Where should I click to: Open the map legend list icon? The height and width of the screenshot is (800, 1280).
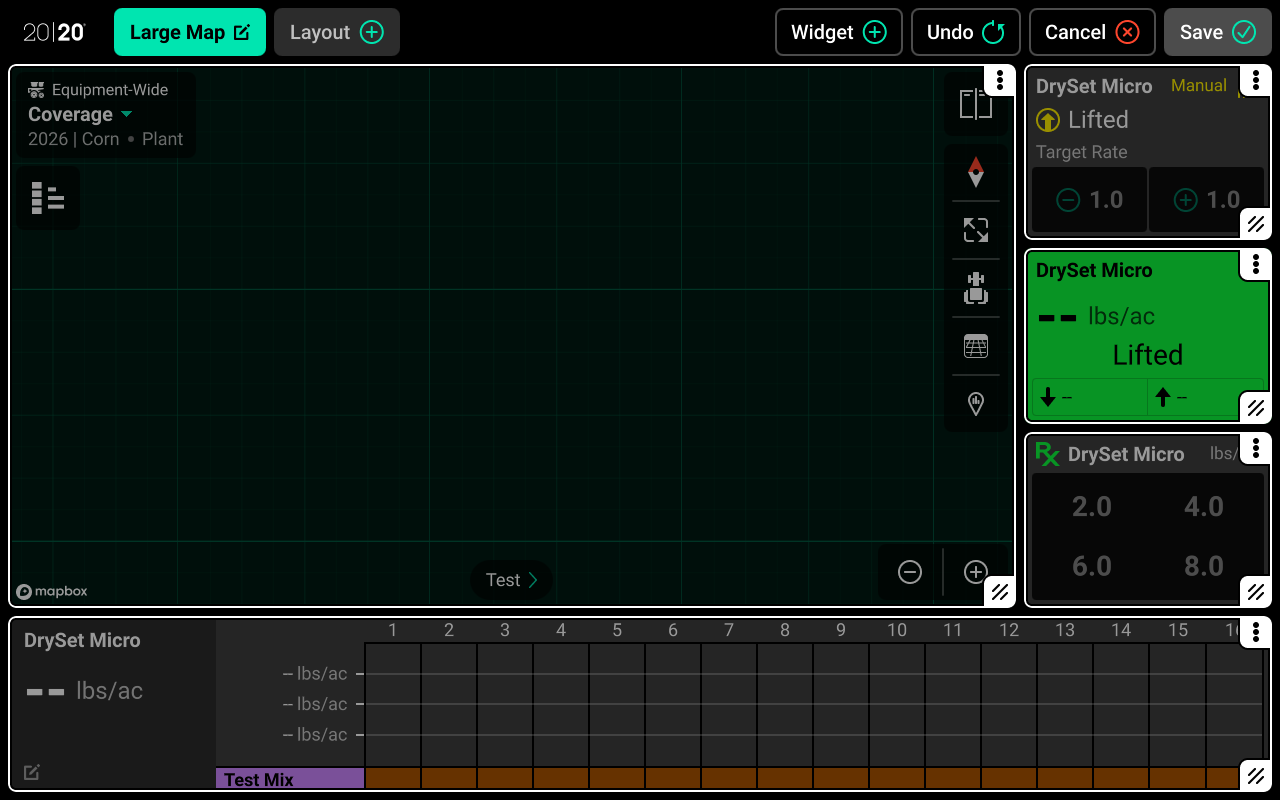[x=47, y=198]
